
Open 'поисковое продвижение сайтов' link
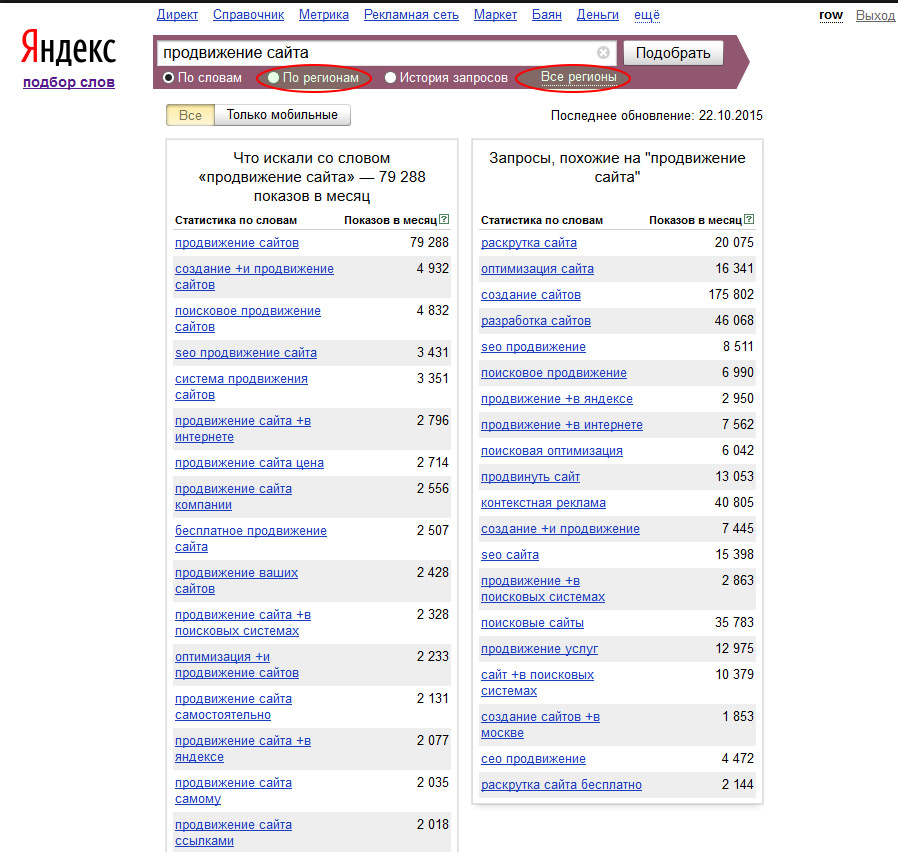[x=247, y=318]
